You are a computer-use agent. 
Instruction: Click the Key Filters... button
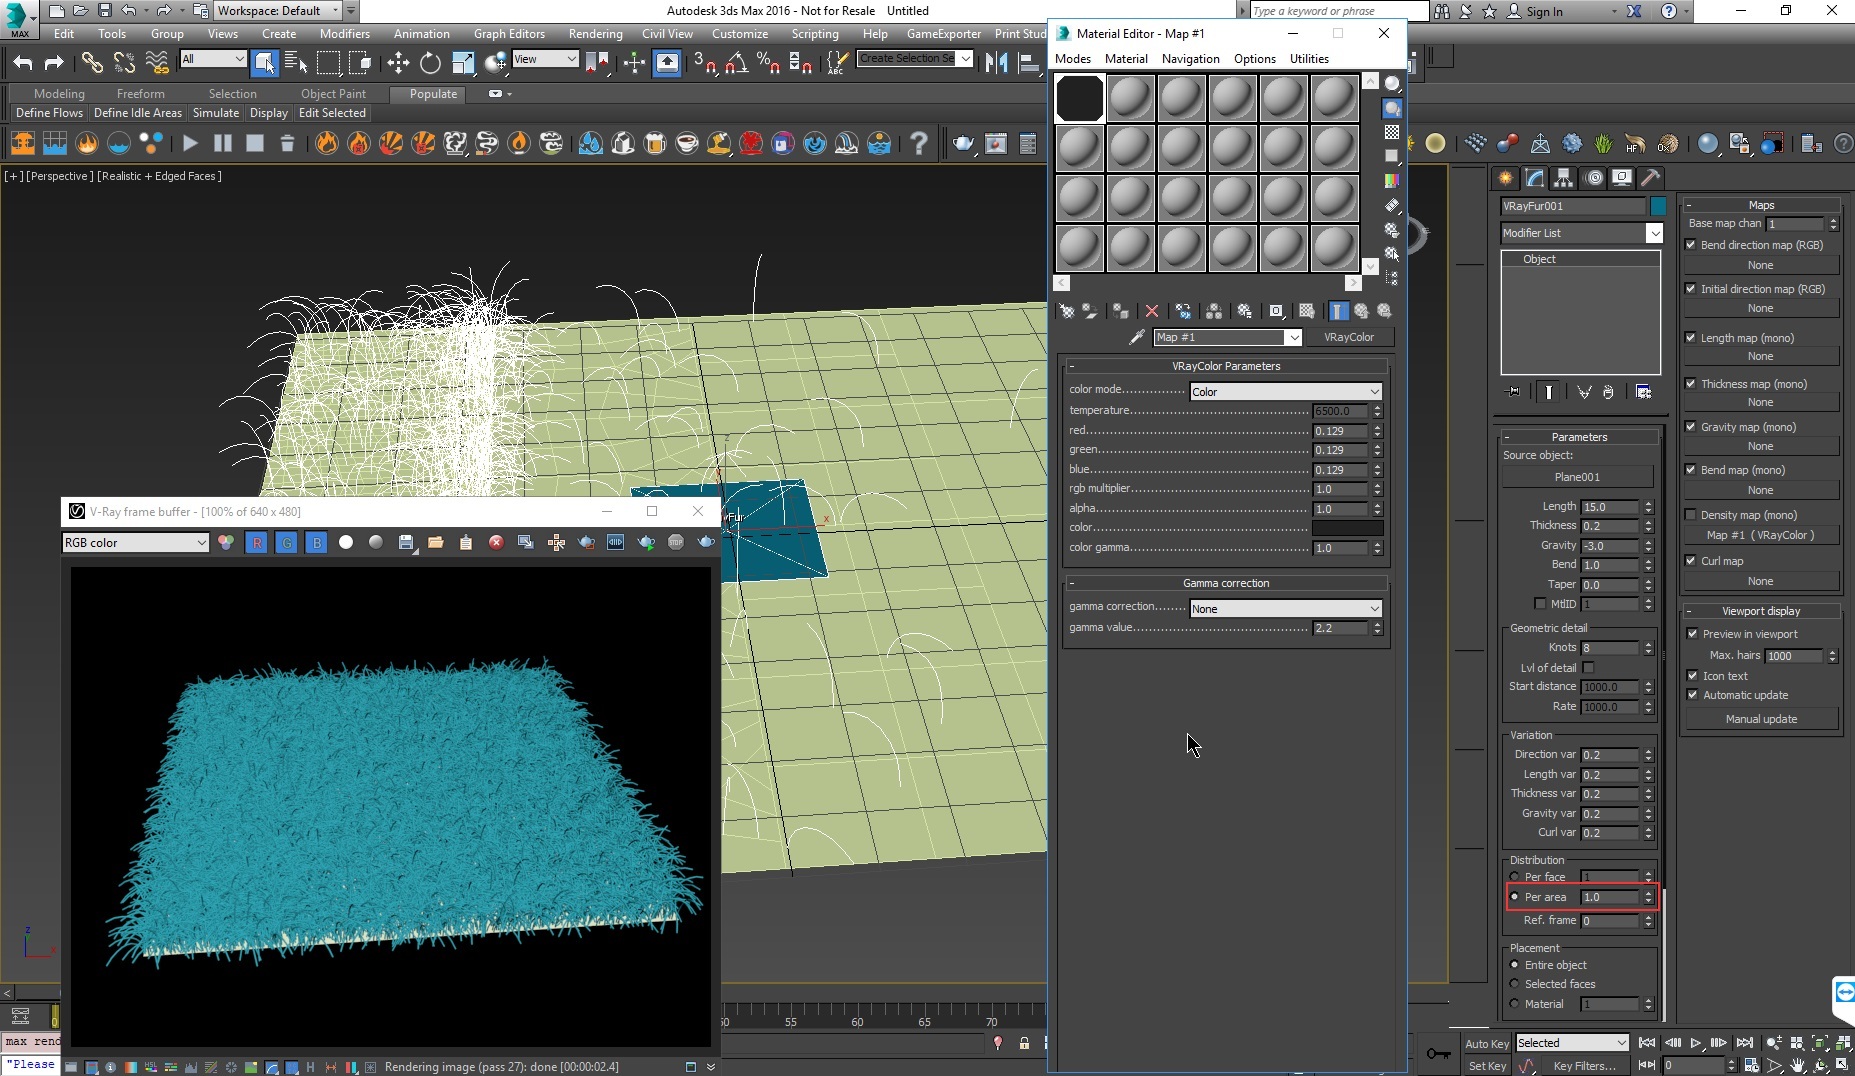[x=1584, y=1066]
